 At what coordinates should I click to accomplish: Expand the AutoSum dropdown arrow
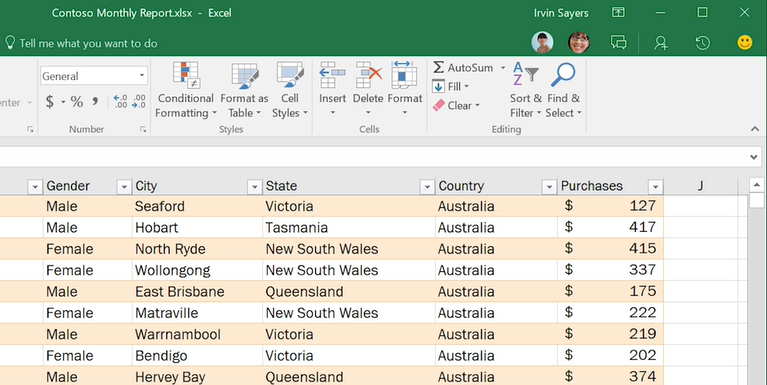(502, 68)
